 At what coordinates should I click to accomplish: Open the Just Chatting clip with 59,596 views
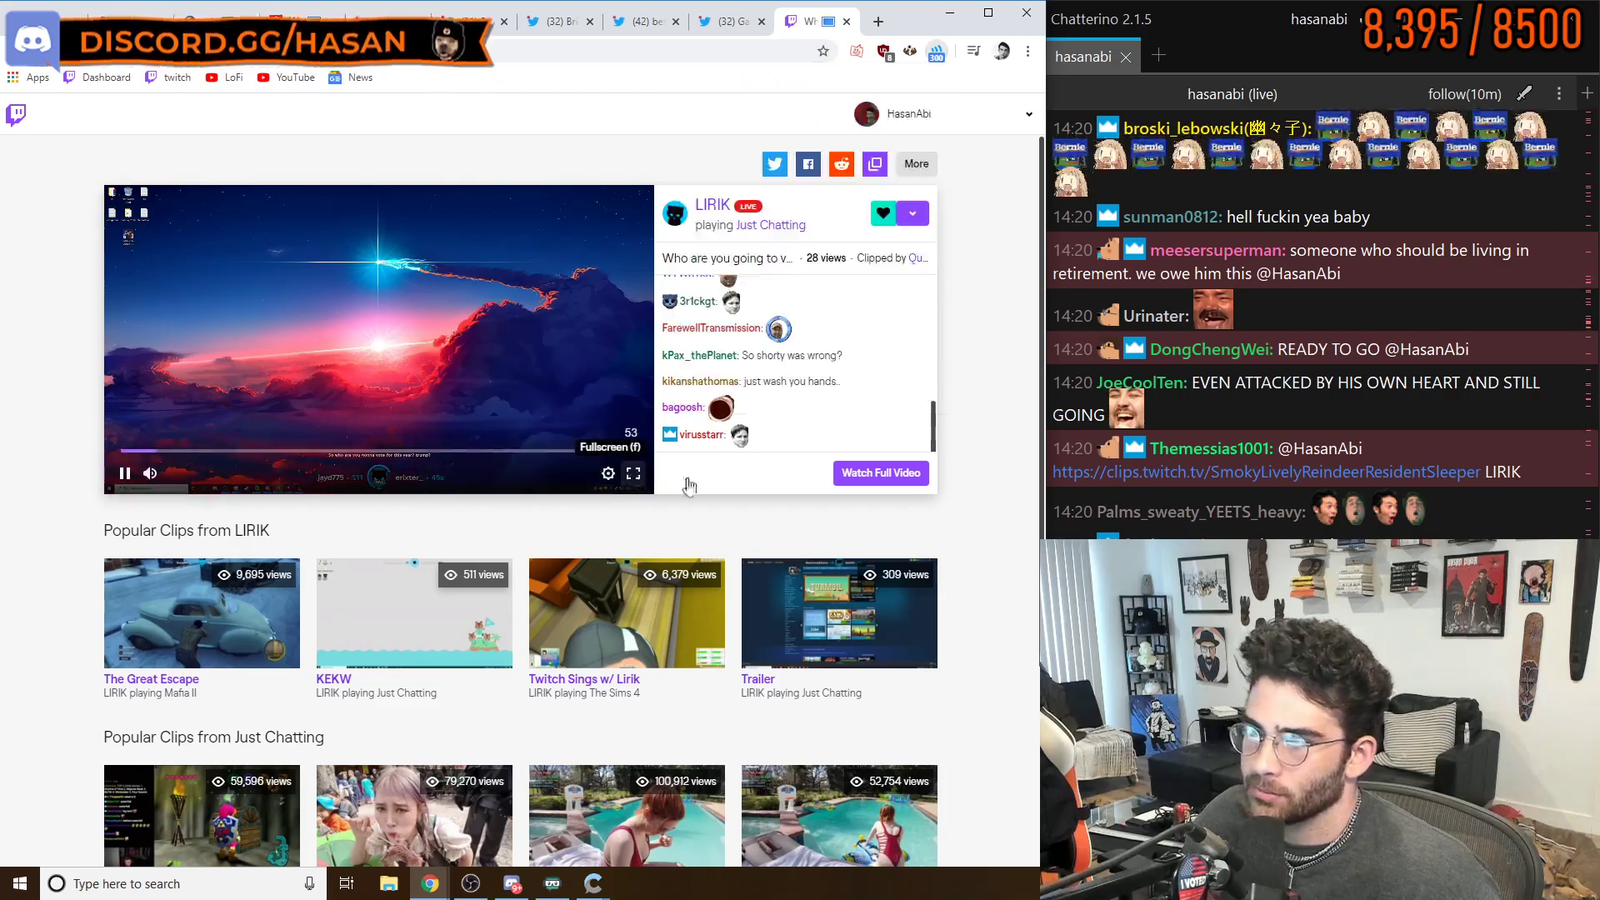(x=202, y=816)
